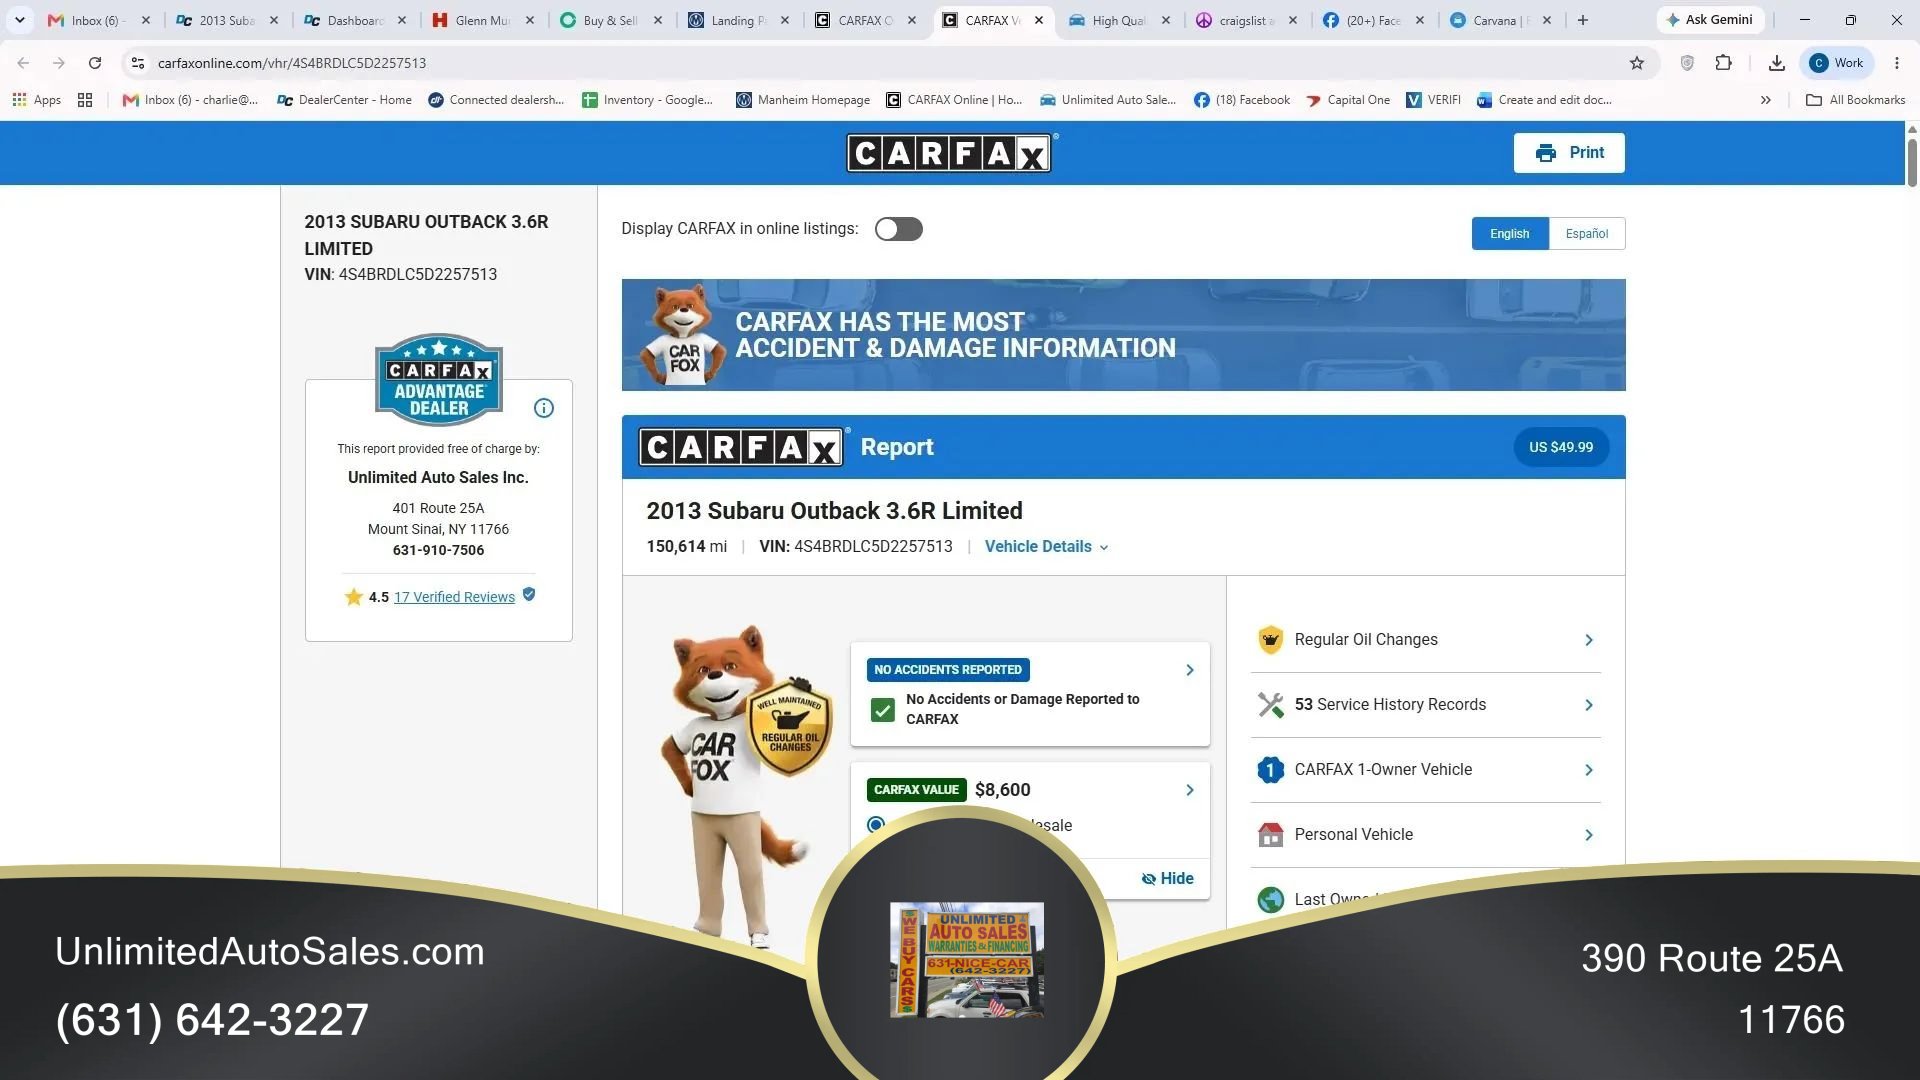The image size is (1920, 1080).
Task: Switch to the Carvana tab
Action: point(1500,20)
